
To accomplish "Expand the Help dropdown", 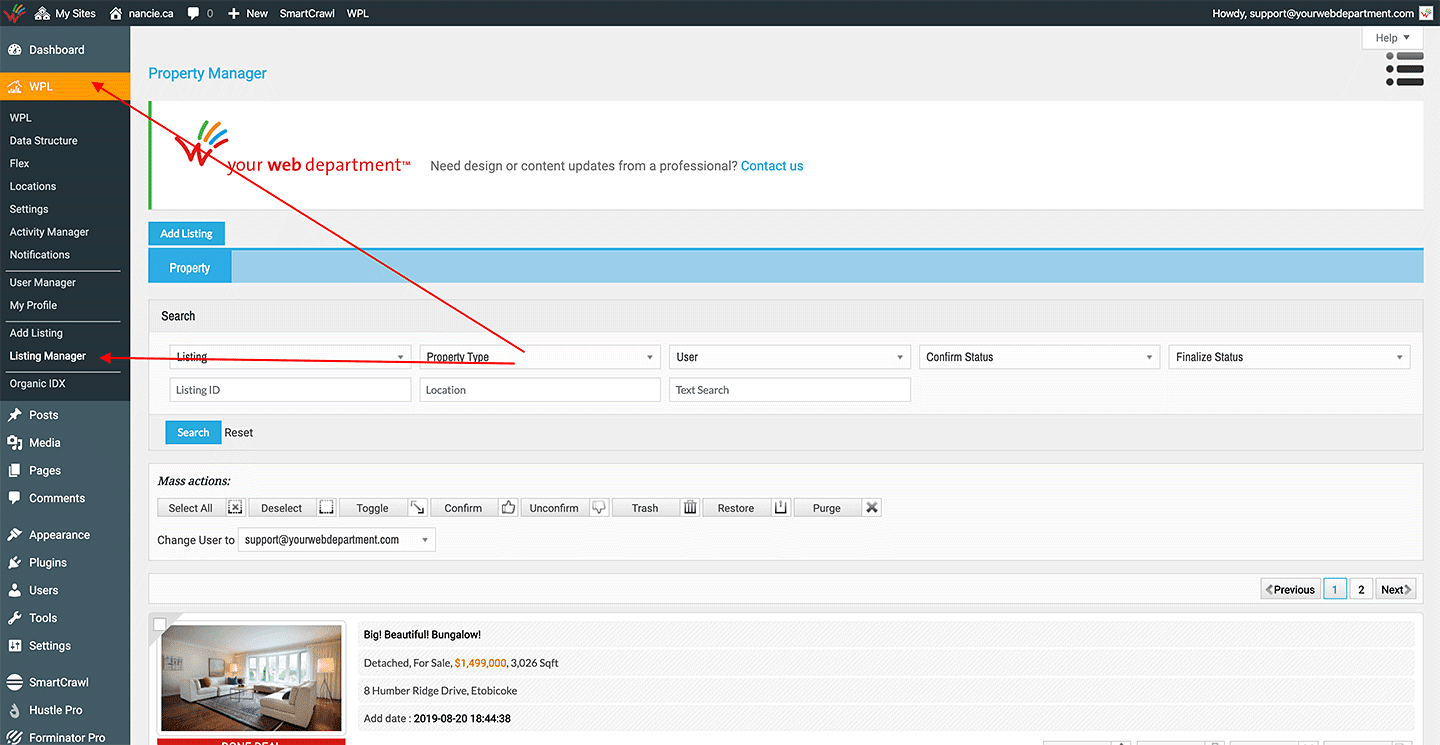I will coord(1392,38).
